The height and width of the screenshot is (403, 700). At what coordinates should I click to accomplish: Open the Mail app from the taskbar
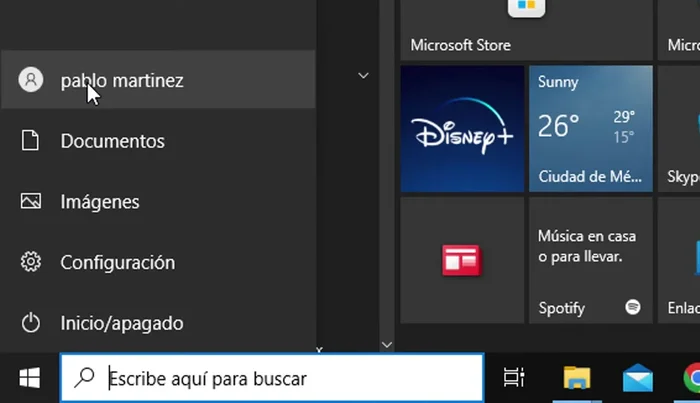[638, 378]
